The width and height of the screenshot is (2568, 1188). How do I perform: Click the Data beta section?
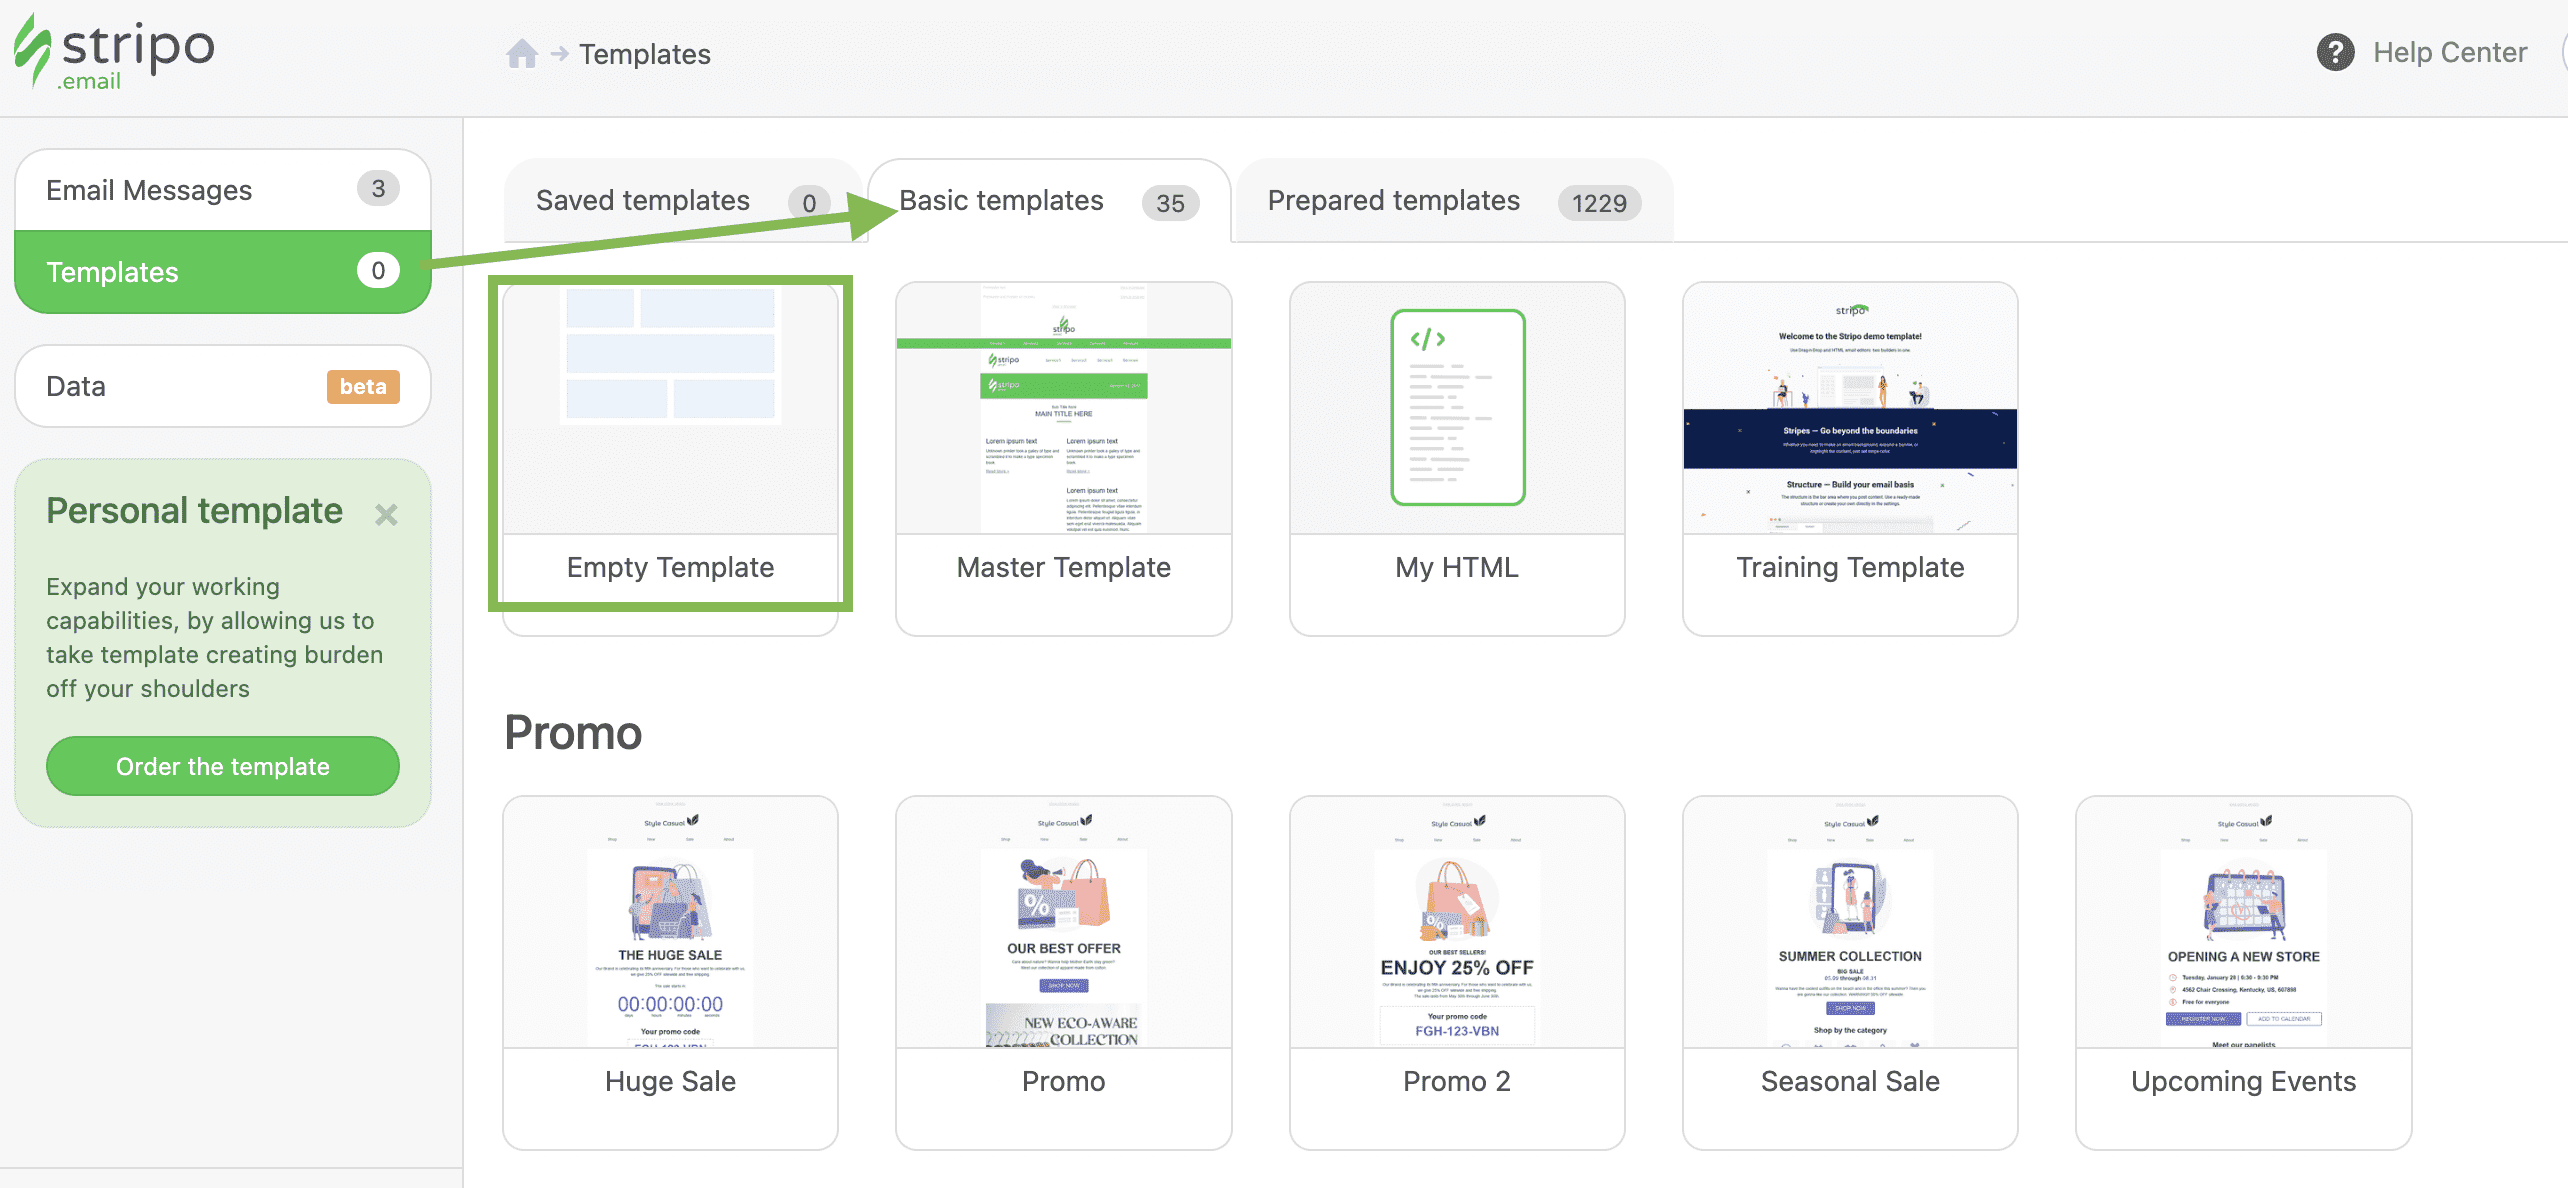point(222,386)
